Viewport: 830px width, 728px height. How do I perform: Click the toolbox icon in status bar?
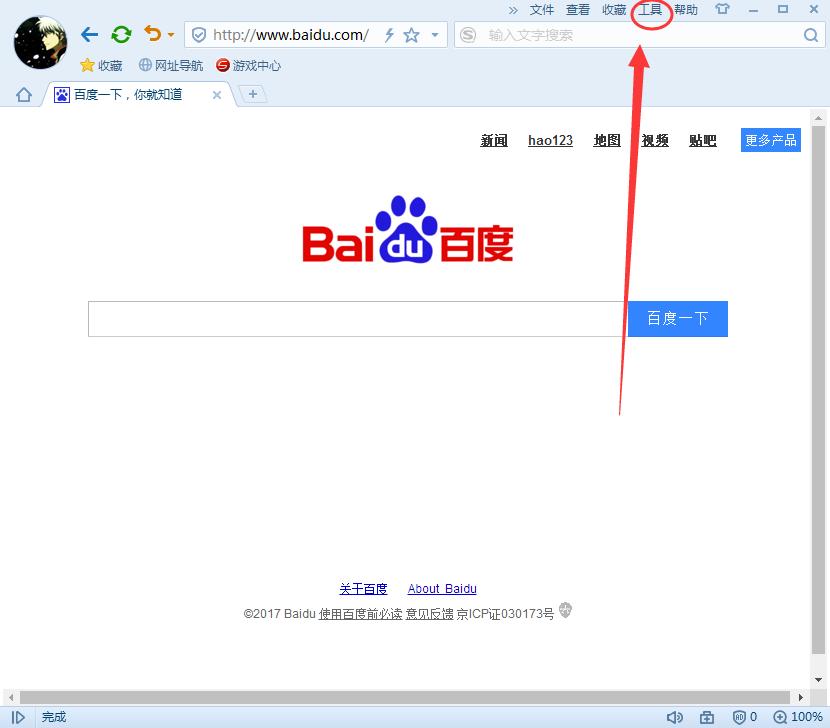(707, 717)
